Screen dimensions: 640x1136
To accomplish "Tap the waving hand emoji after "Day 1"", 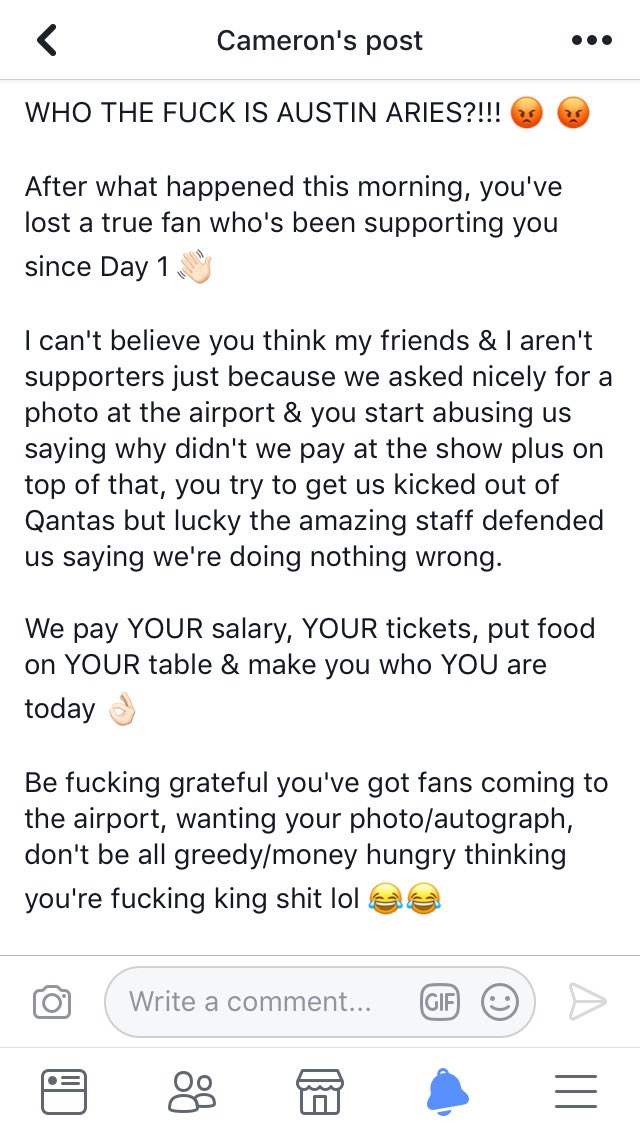I will coord(194,268).
